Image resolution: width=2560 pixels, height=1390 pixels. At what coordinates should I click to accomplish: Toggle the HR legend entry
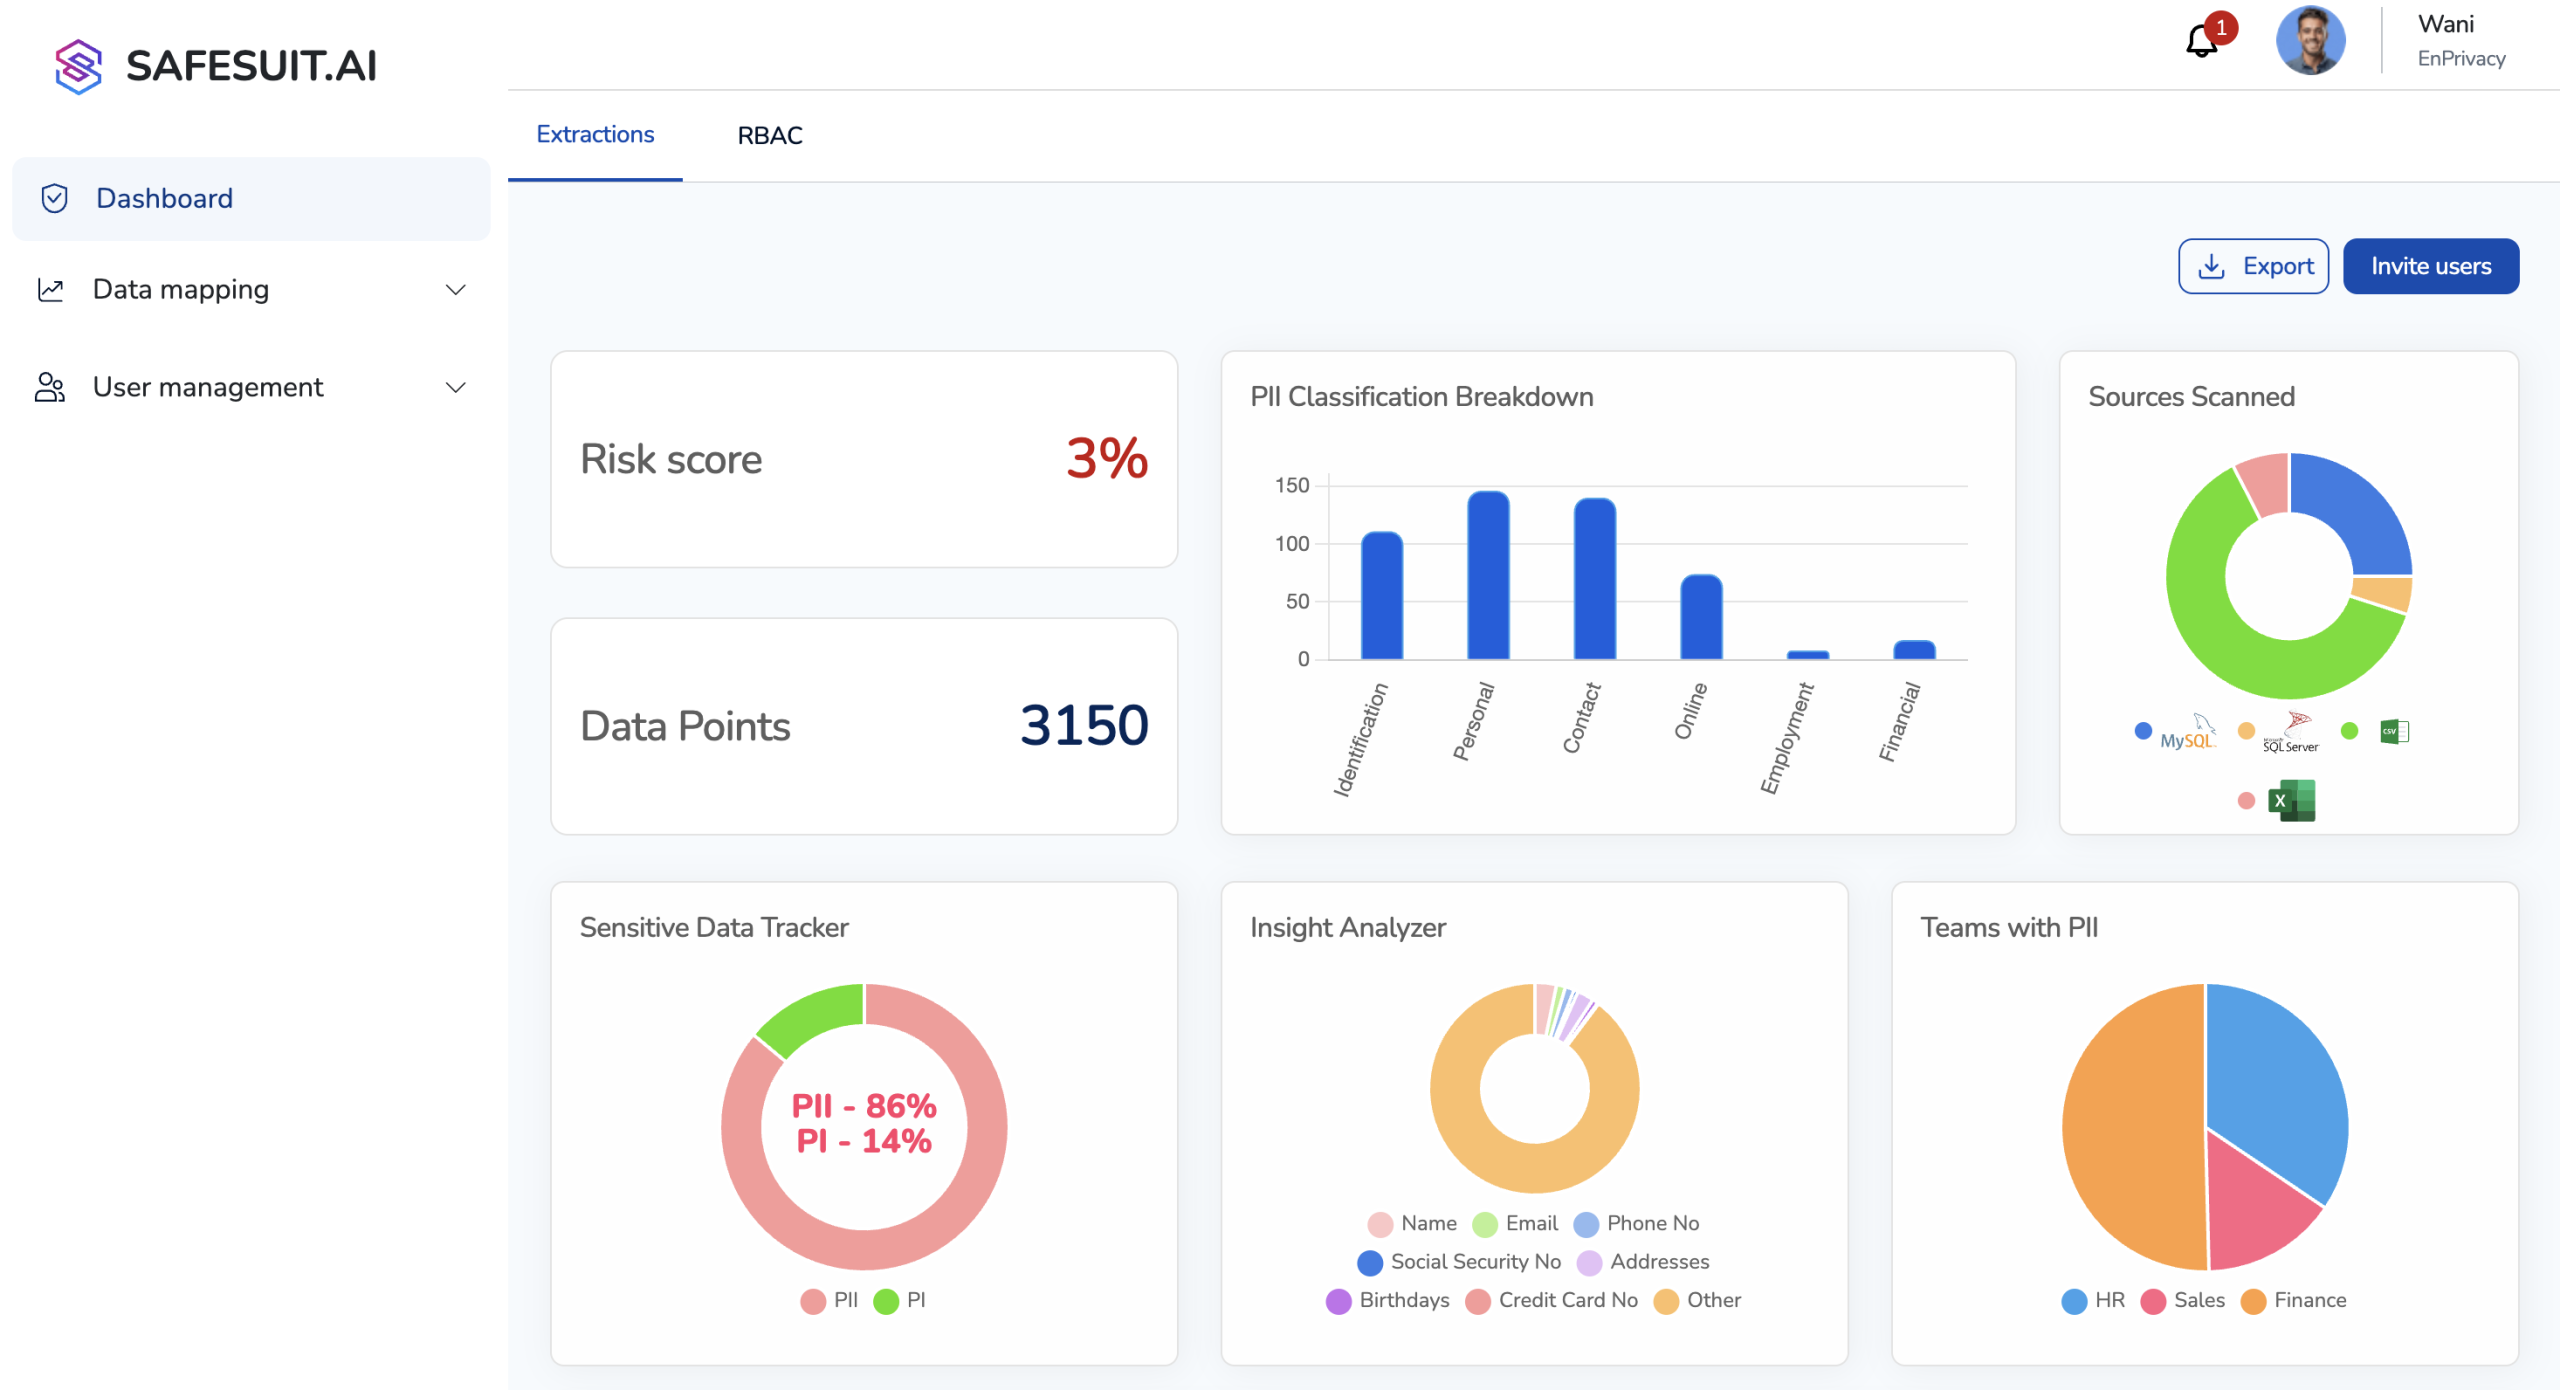click(2093, 1300)
